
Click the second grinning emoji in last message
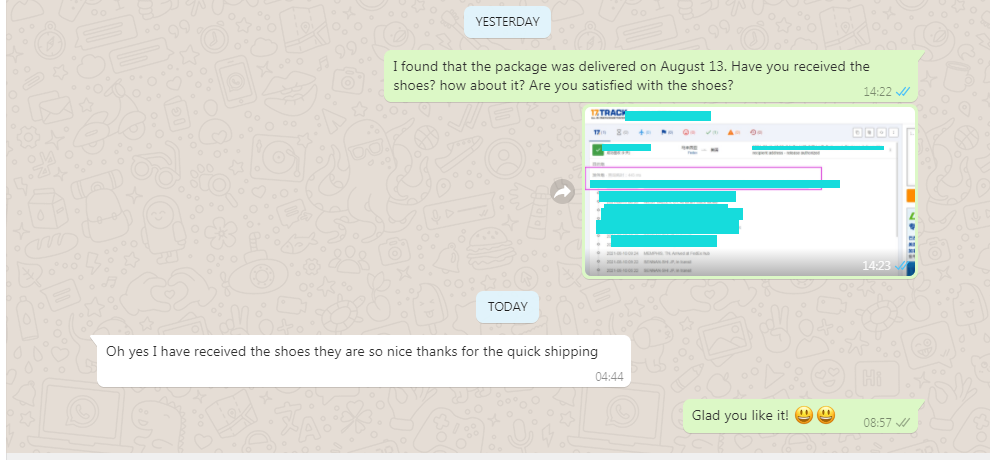tap(826, 415)
